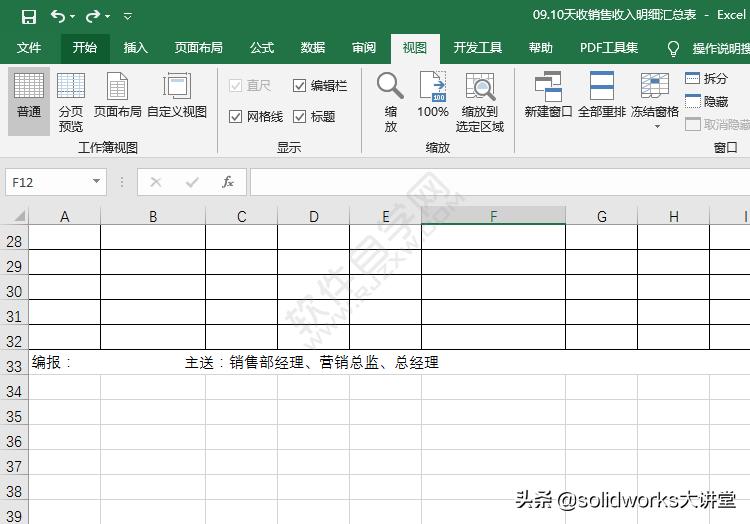Screen dimensions: 750x524
Task: Open the Name Box dropdown arrow
Action: pos(97,182)
